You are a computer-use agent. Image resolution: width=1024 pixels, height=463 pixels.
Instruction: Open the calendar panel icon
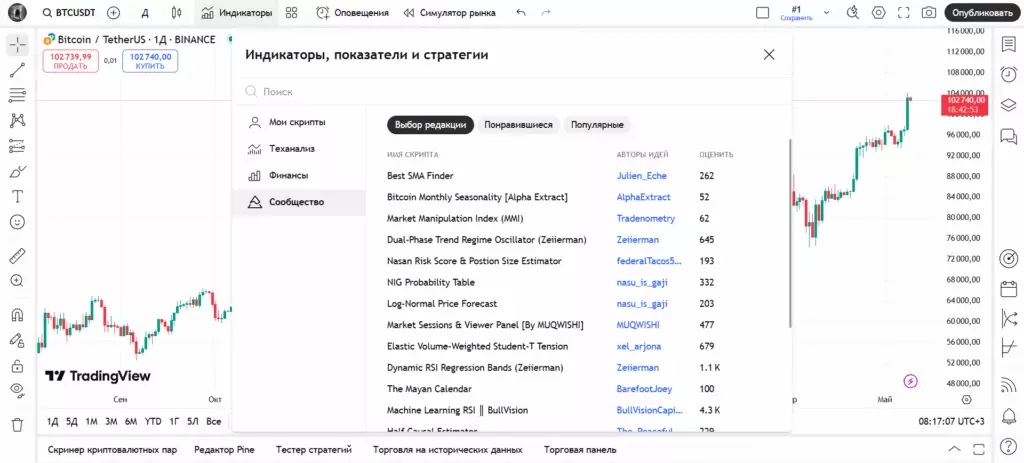pyautogui.click(x=1008, y=288)
